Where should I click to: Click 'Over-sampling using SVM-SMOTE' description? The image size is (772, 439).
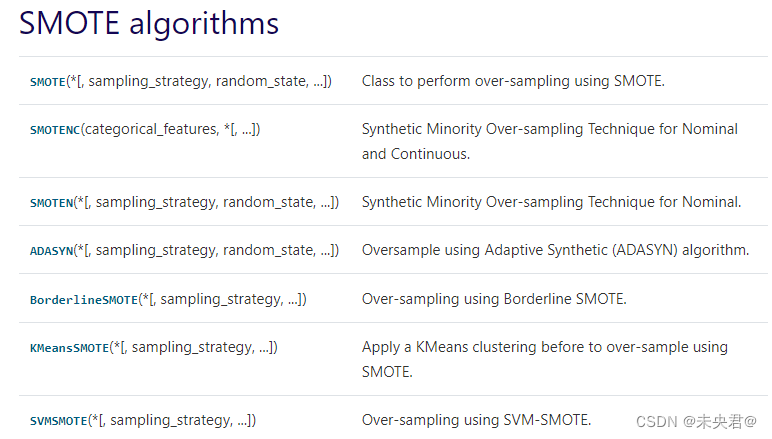point(476,420)
